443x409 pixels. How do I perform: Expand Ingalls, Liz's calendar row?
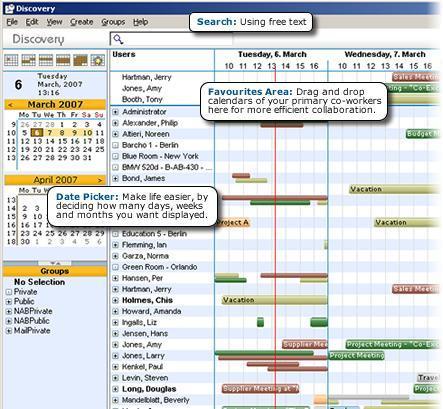pyautogui.click(x=115, y=323)
